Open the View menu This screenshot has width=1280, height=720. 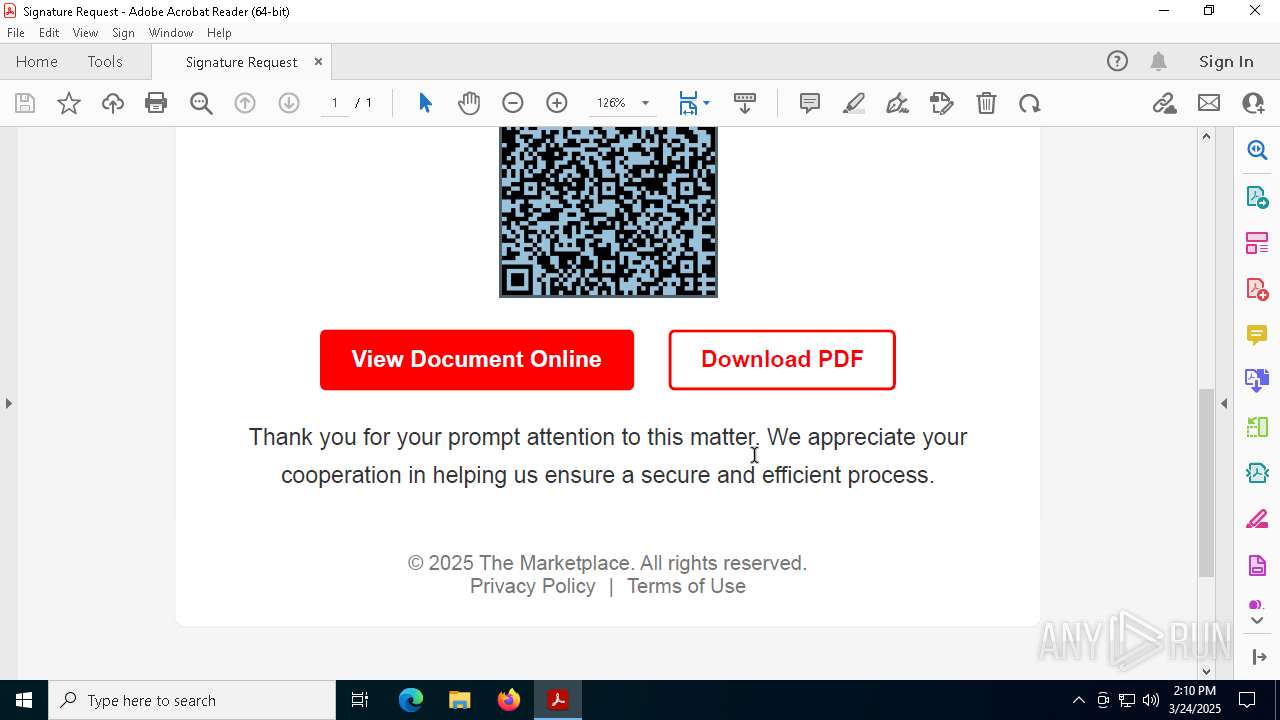(x=85, y=33)
